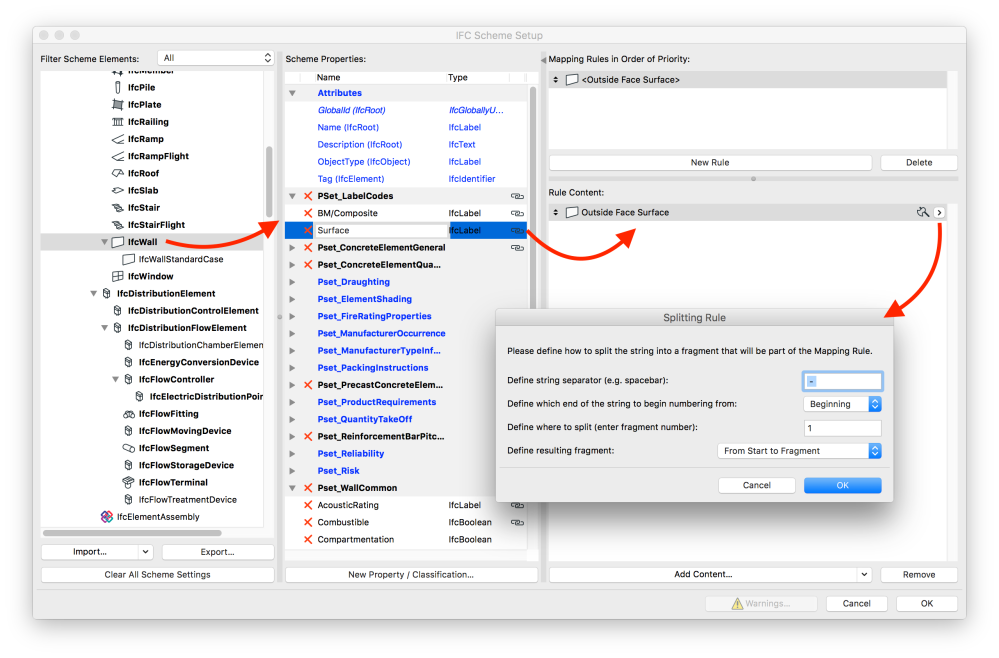Viewport: 999px width, 658px height.
Task: Select the IfcRamp element icon
Action: 118,139
